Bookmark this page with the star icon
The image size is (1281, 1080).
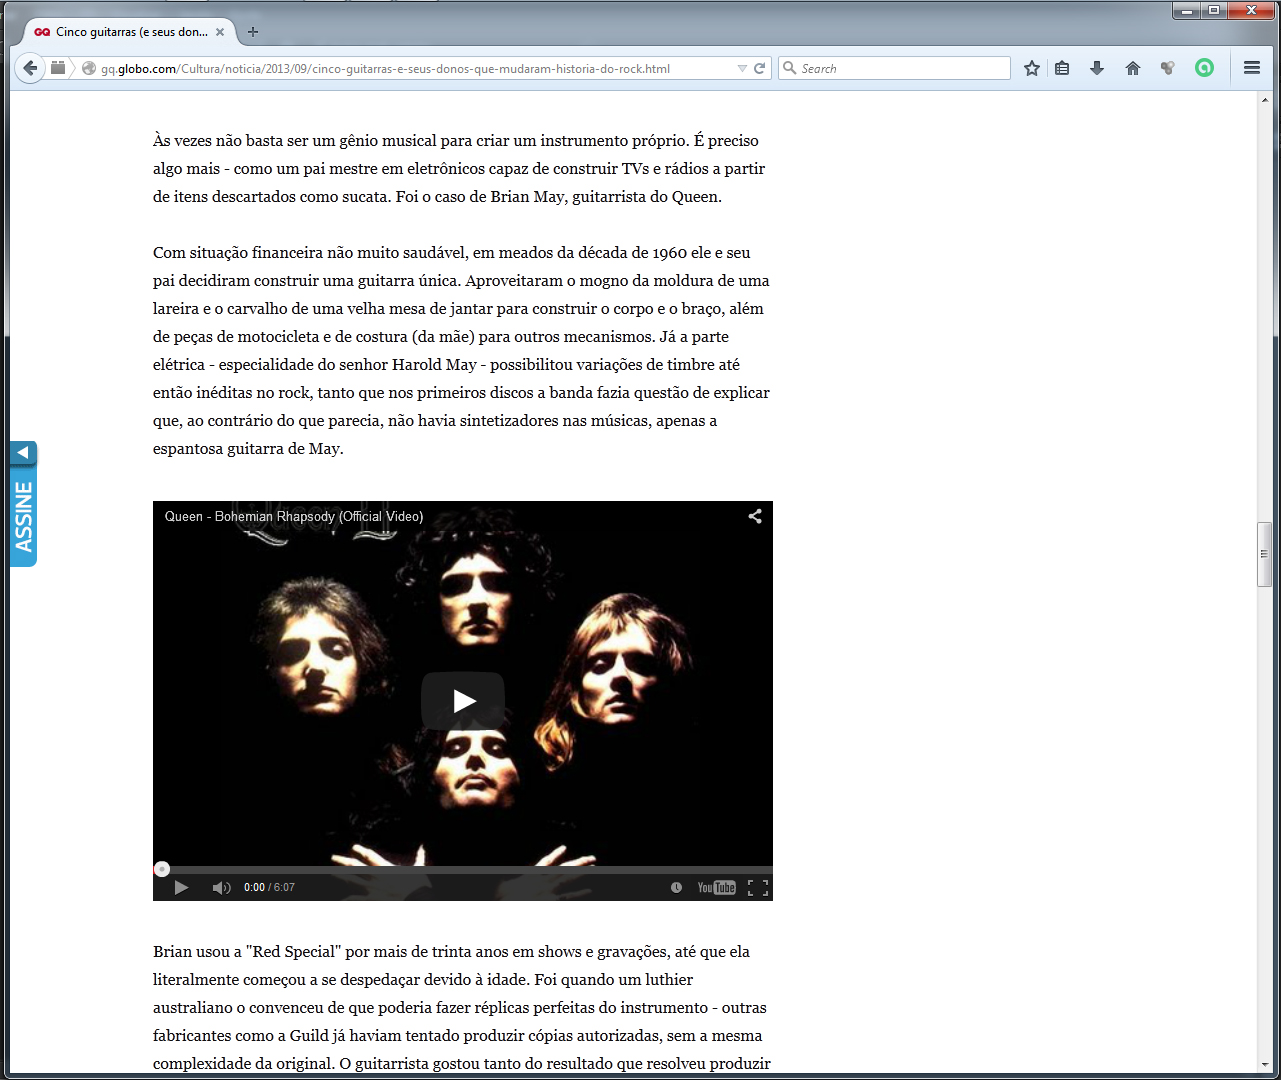tap(1032, 68)
